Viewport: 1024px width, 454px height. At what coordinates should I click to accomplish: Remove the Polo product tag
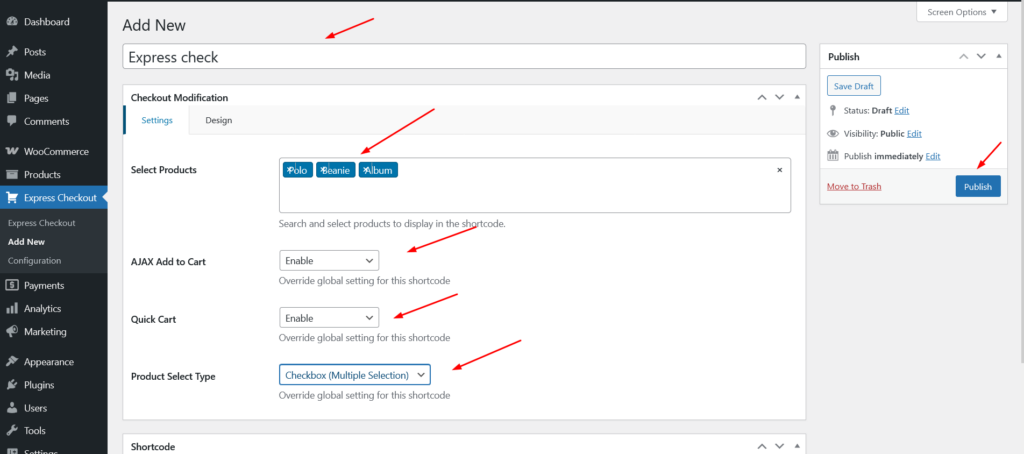tap(290, 170)
